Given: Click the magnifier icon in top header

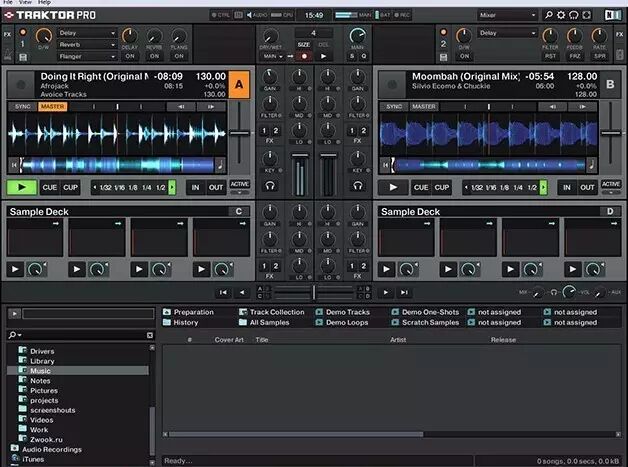Looking at the screenshot, I should (x=548, y=15).
